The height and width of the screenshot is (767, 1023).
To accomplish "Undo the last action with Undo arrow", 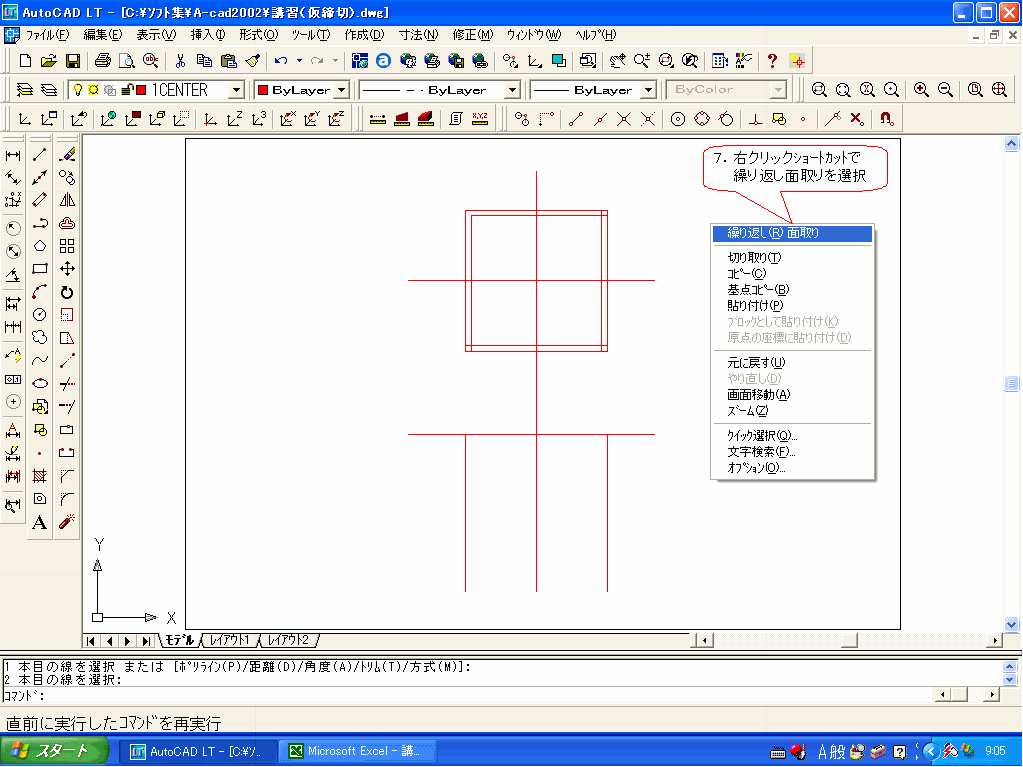I will pyautogui.click(x=281, y=61).
